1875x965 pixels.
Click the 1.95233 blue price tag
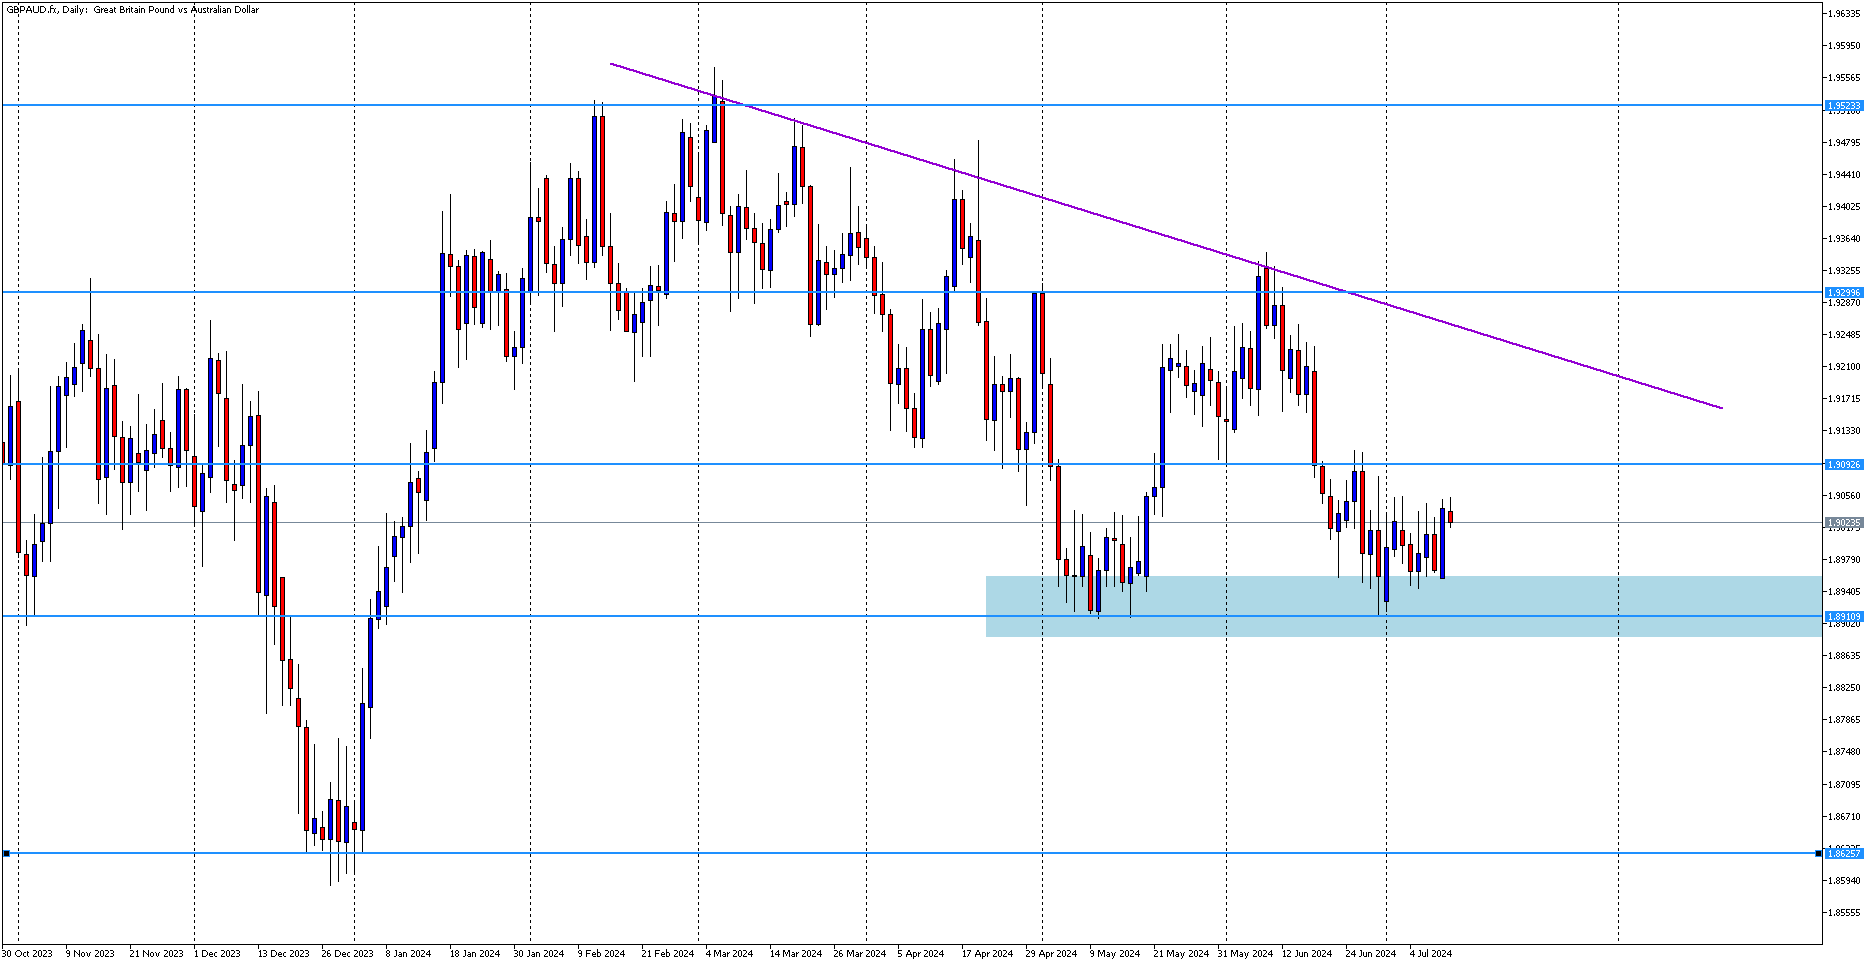pyautogui.click(x=1844, y=105)
